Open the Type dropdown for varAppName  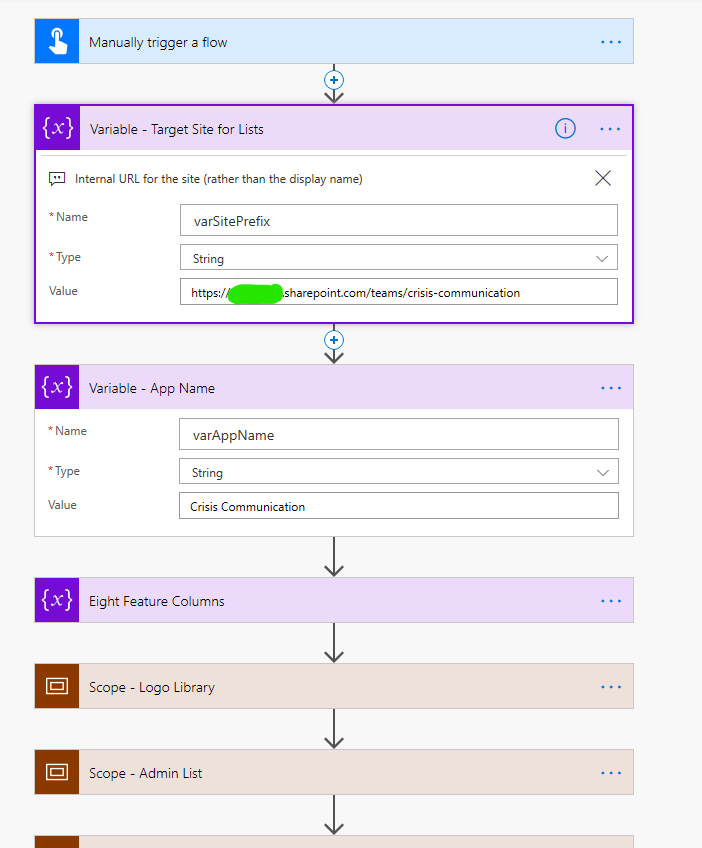(x=603, y=471)
